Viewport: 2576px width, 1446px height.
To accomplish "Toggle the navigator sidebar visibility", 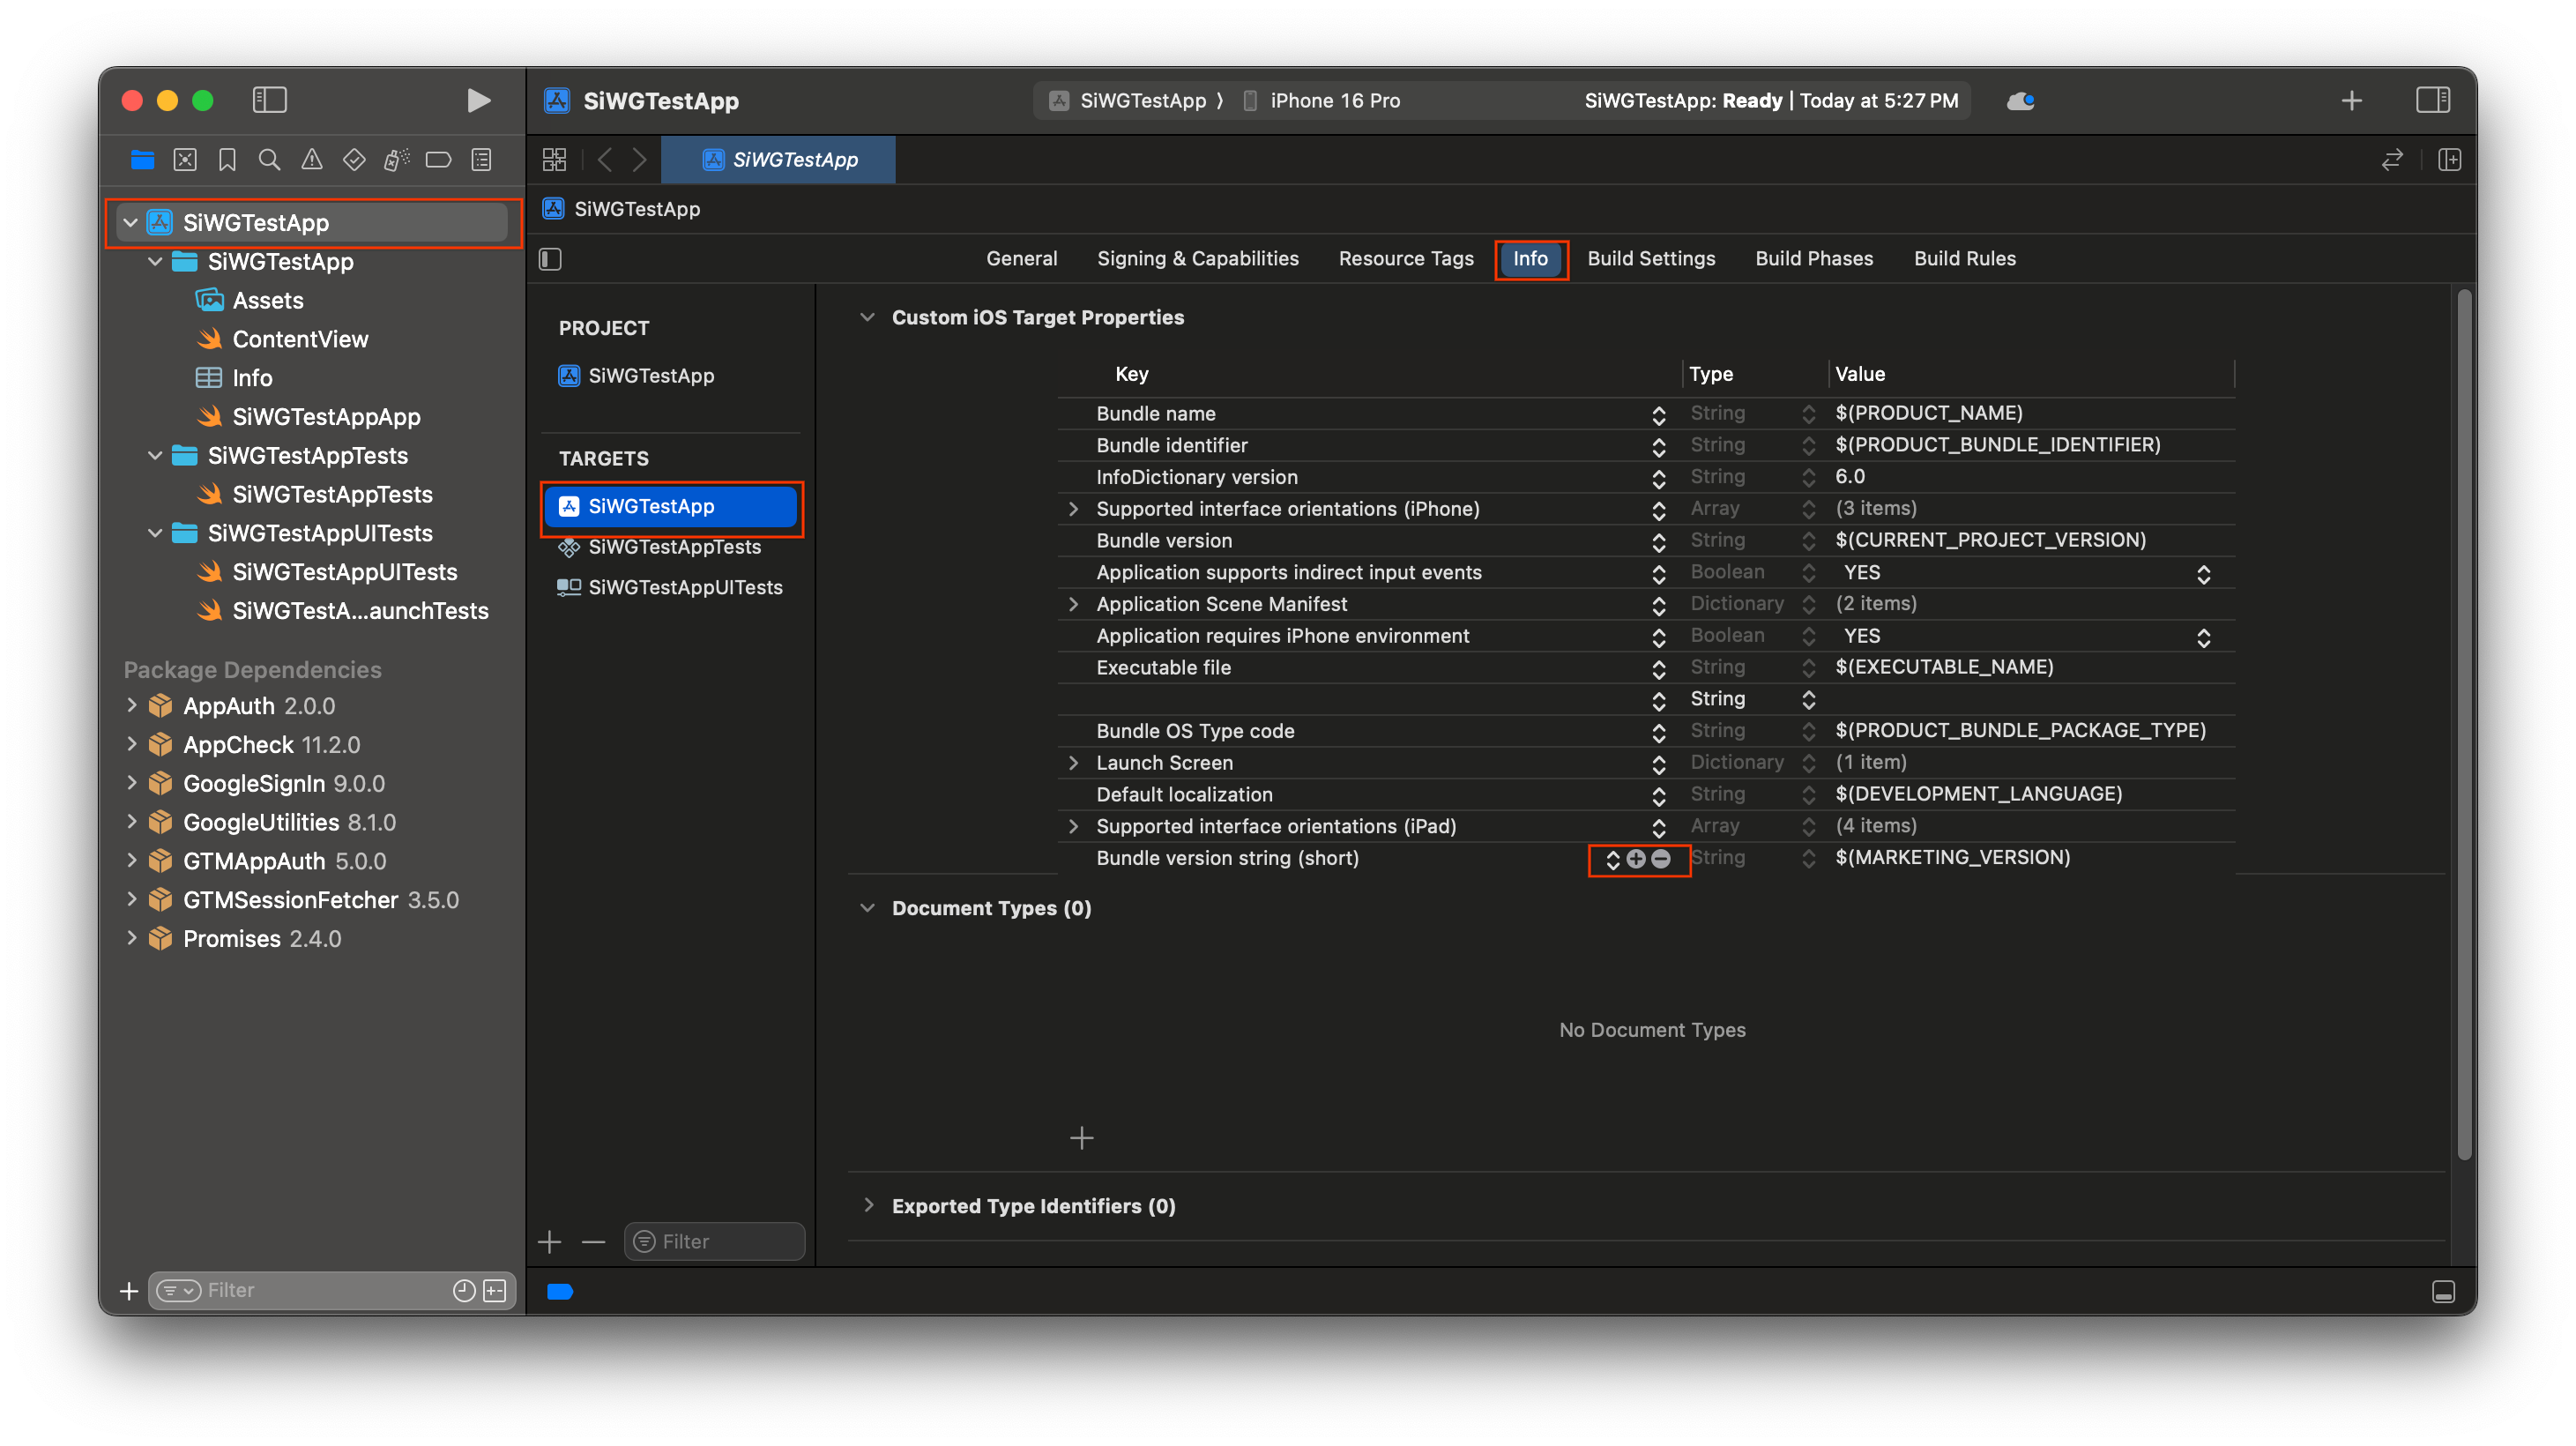I will (x=269, y=99).
